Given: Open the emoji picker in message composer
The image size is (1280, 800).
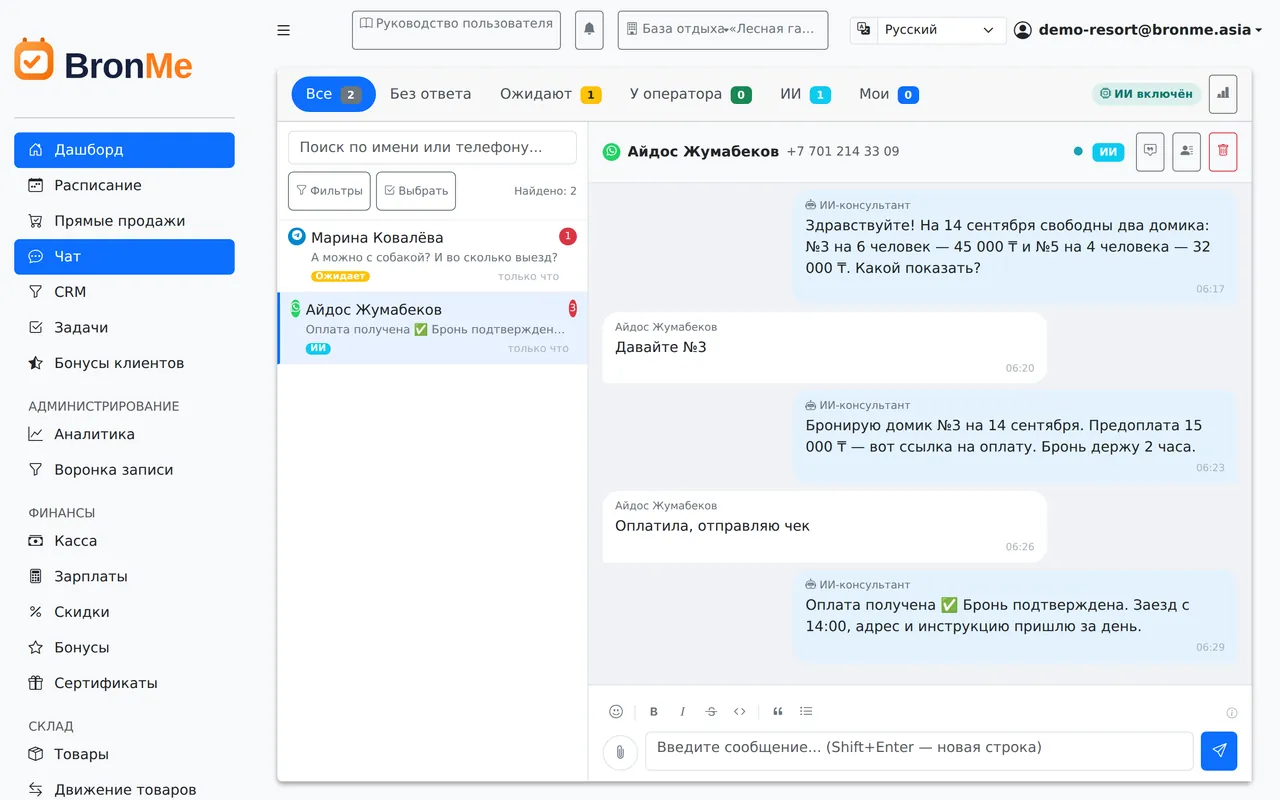Looking at the screenshot, I should [x=616, y=712].
